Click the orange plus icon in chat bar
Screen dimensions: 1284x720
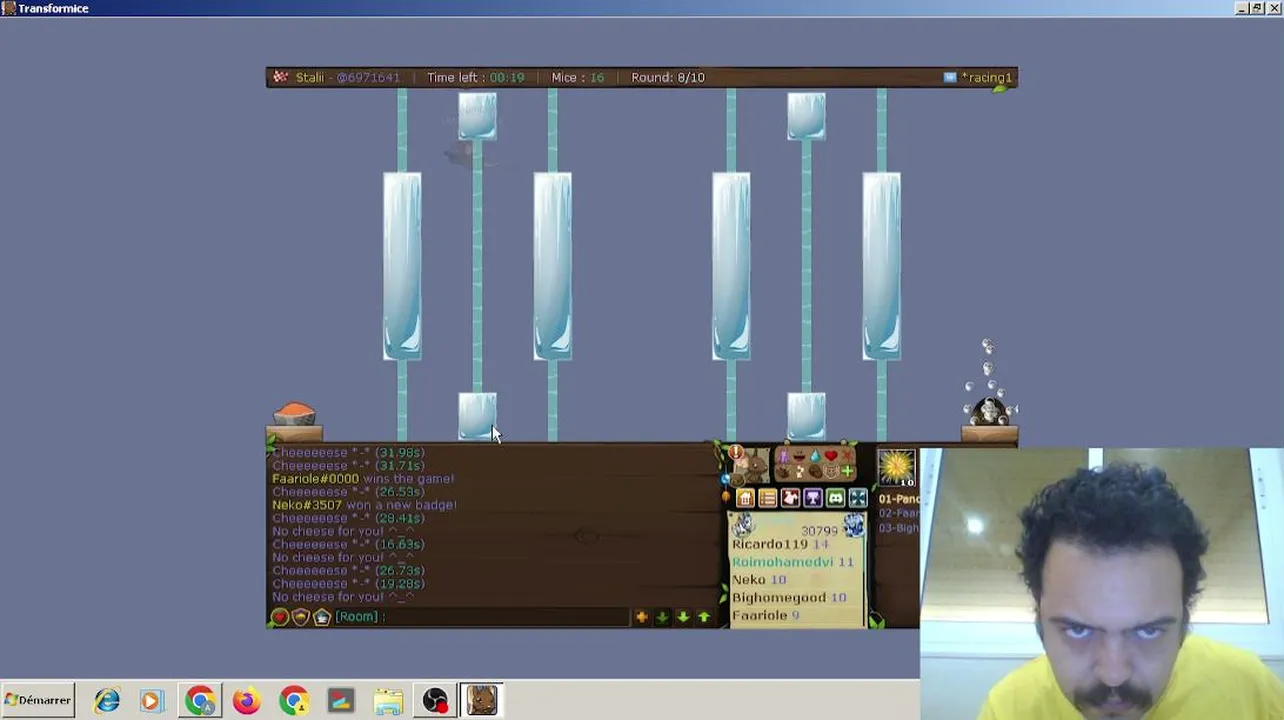(x=641, y=617)
